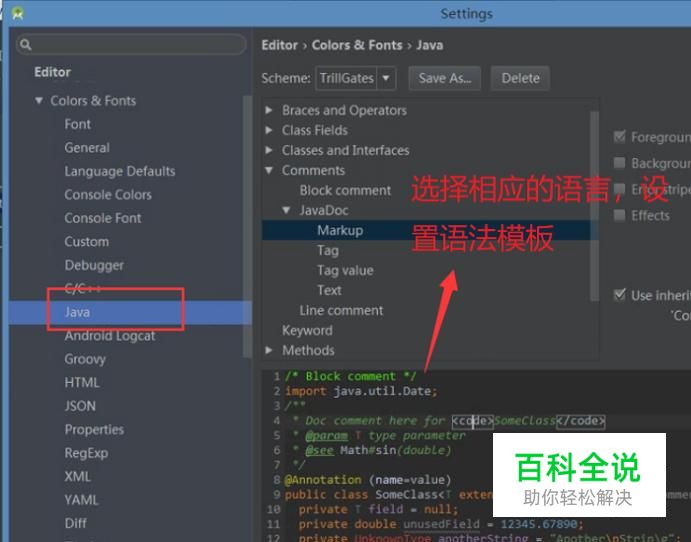The height and width of the screenshot is (542, 691).
Task: Open Properties color settings
Action: click(x=94, y=430)
